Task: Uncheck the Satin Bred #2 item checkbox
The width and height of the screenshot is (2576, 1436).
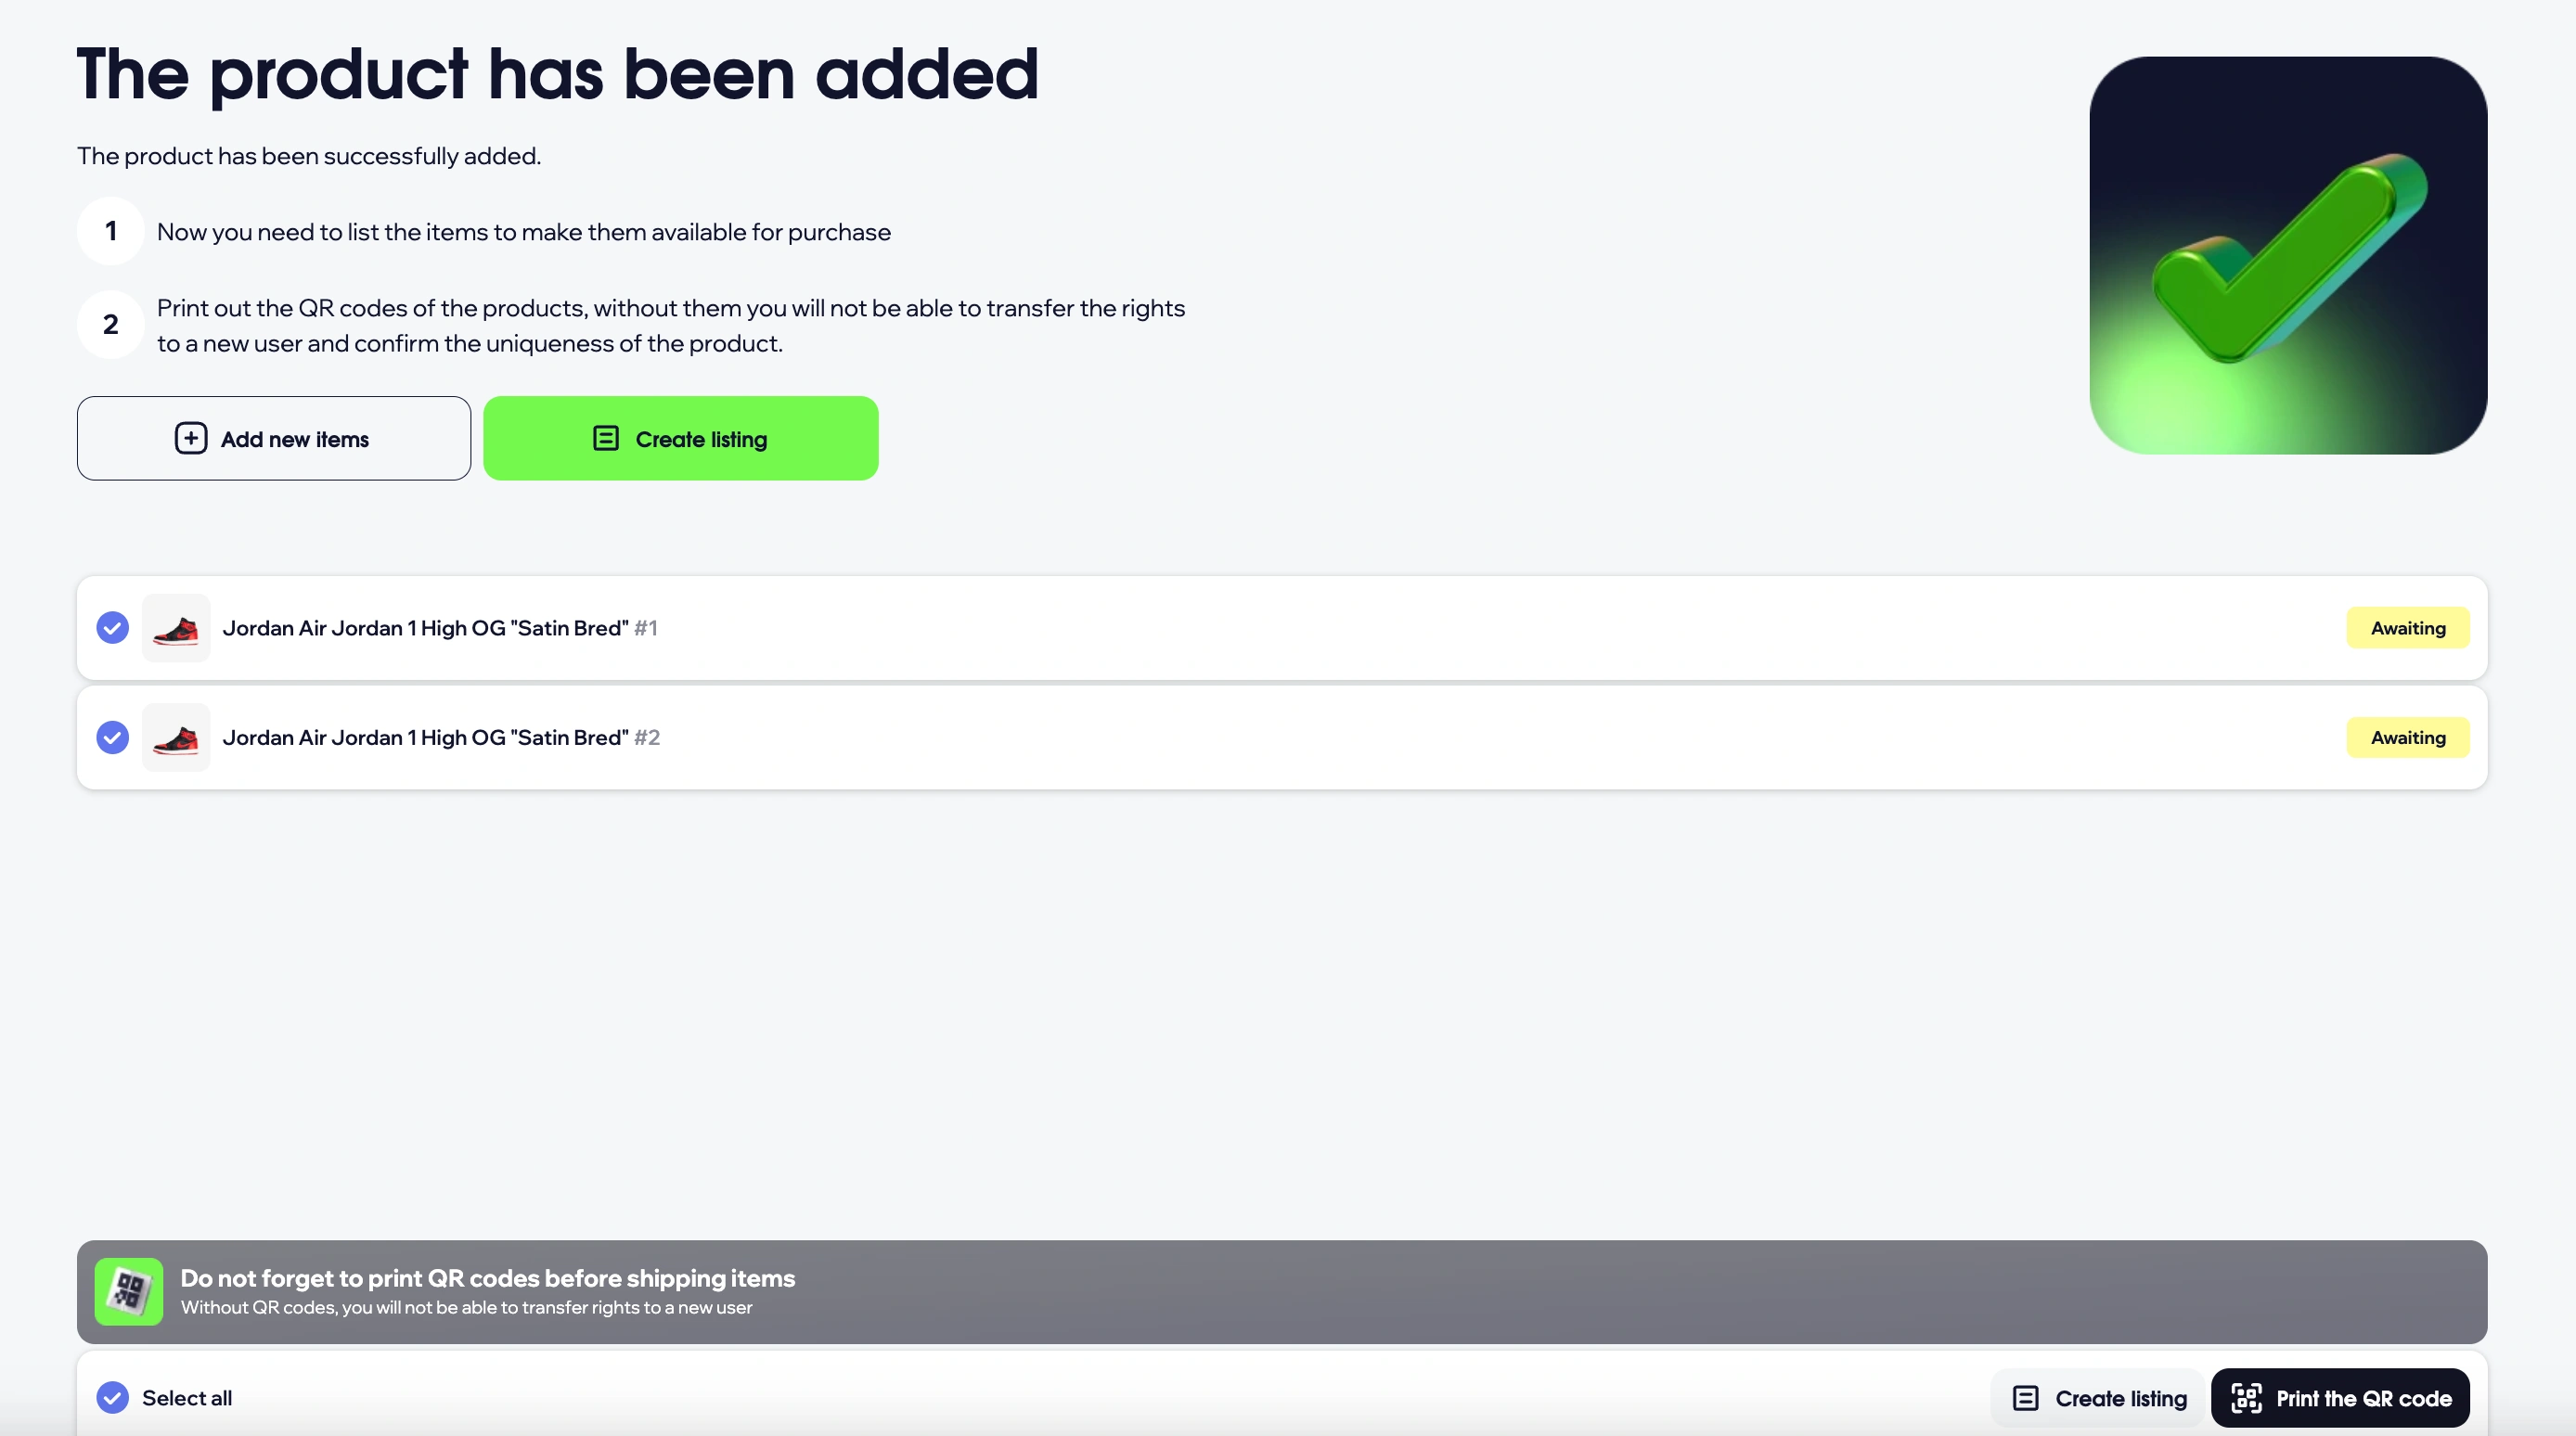Action: tap(113, 738)
